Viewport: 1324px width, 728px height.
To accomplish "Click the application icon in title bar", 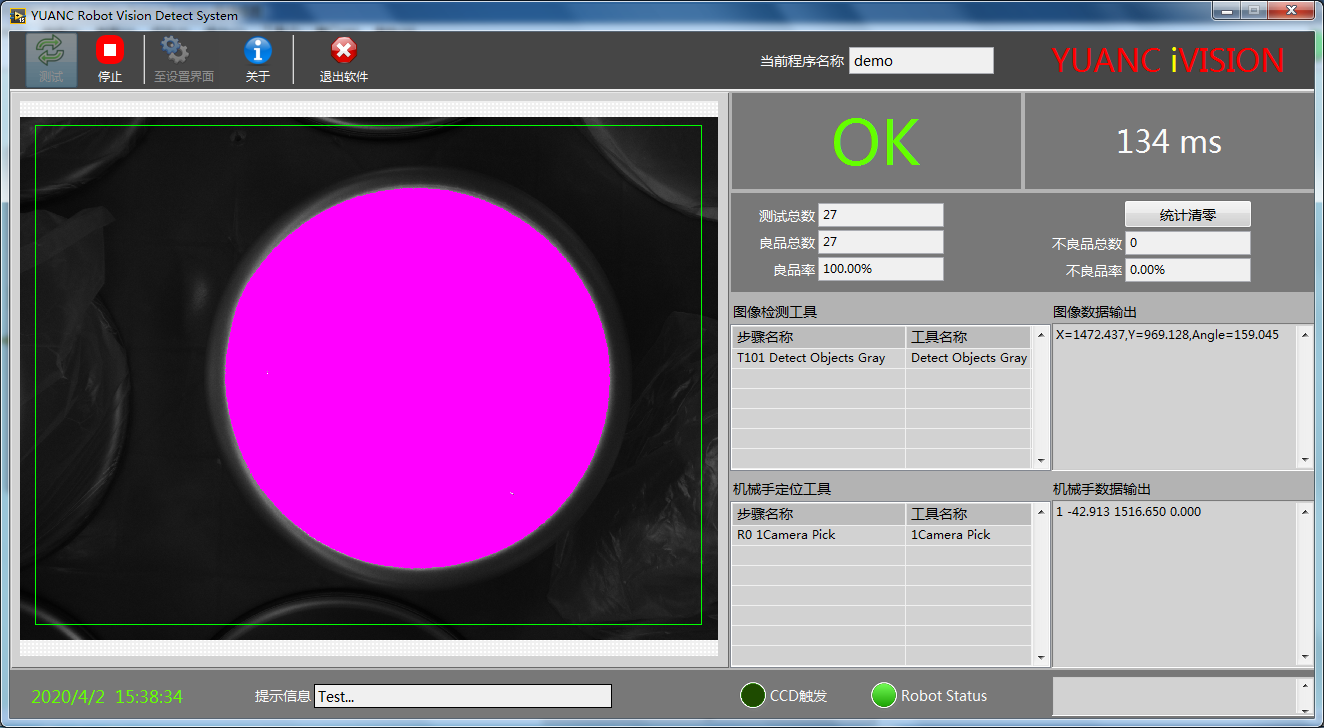I will click(x=17, y=16).
